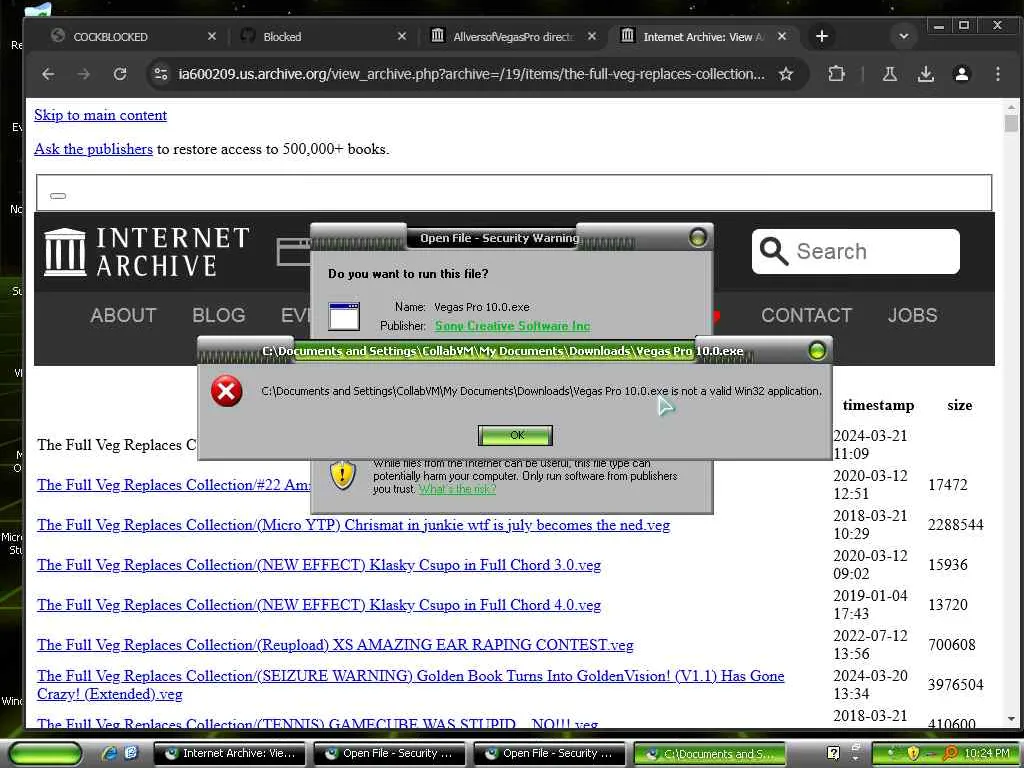Click the application file icon beside Name
Image resolution: width=1024 pixels, height=768 pixels.
[x=344, y=317]
